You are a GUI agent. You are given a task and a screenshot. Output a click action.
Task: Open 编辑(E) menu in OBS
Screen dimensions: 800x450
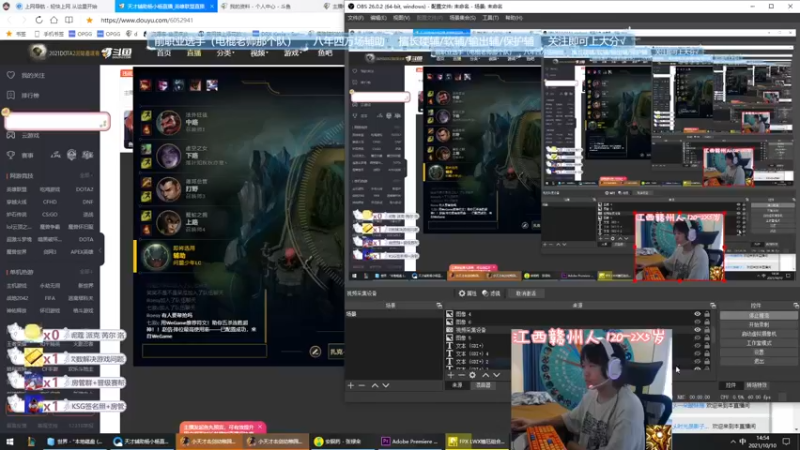click(378, 18)
